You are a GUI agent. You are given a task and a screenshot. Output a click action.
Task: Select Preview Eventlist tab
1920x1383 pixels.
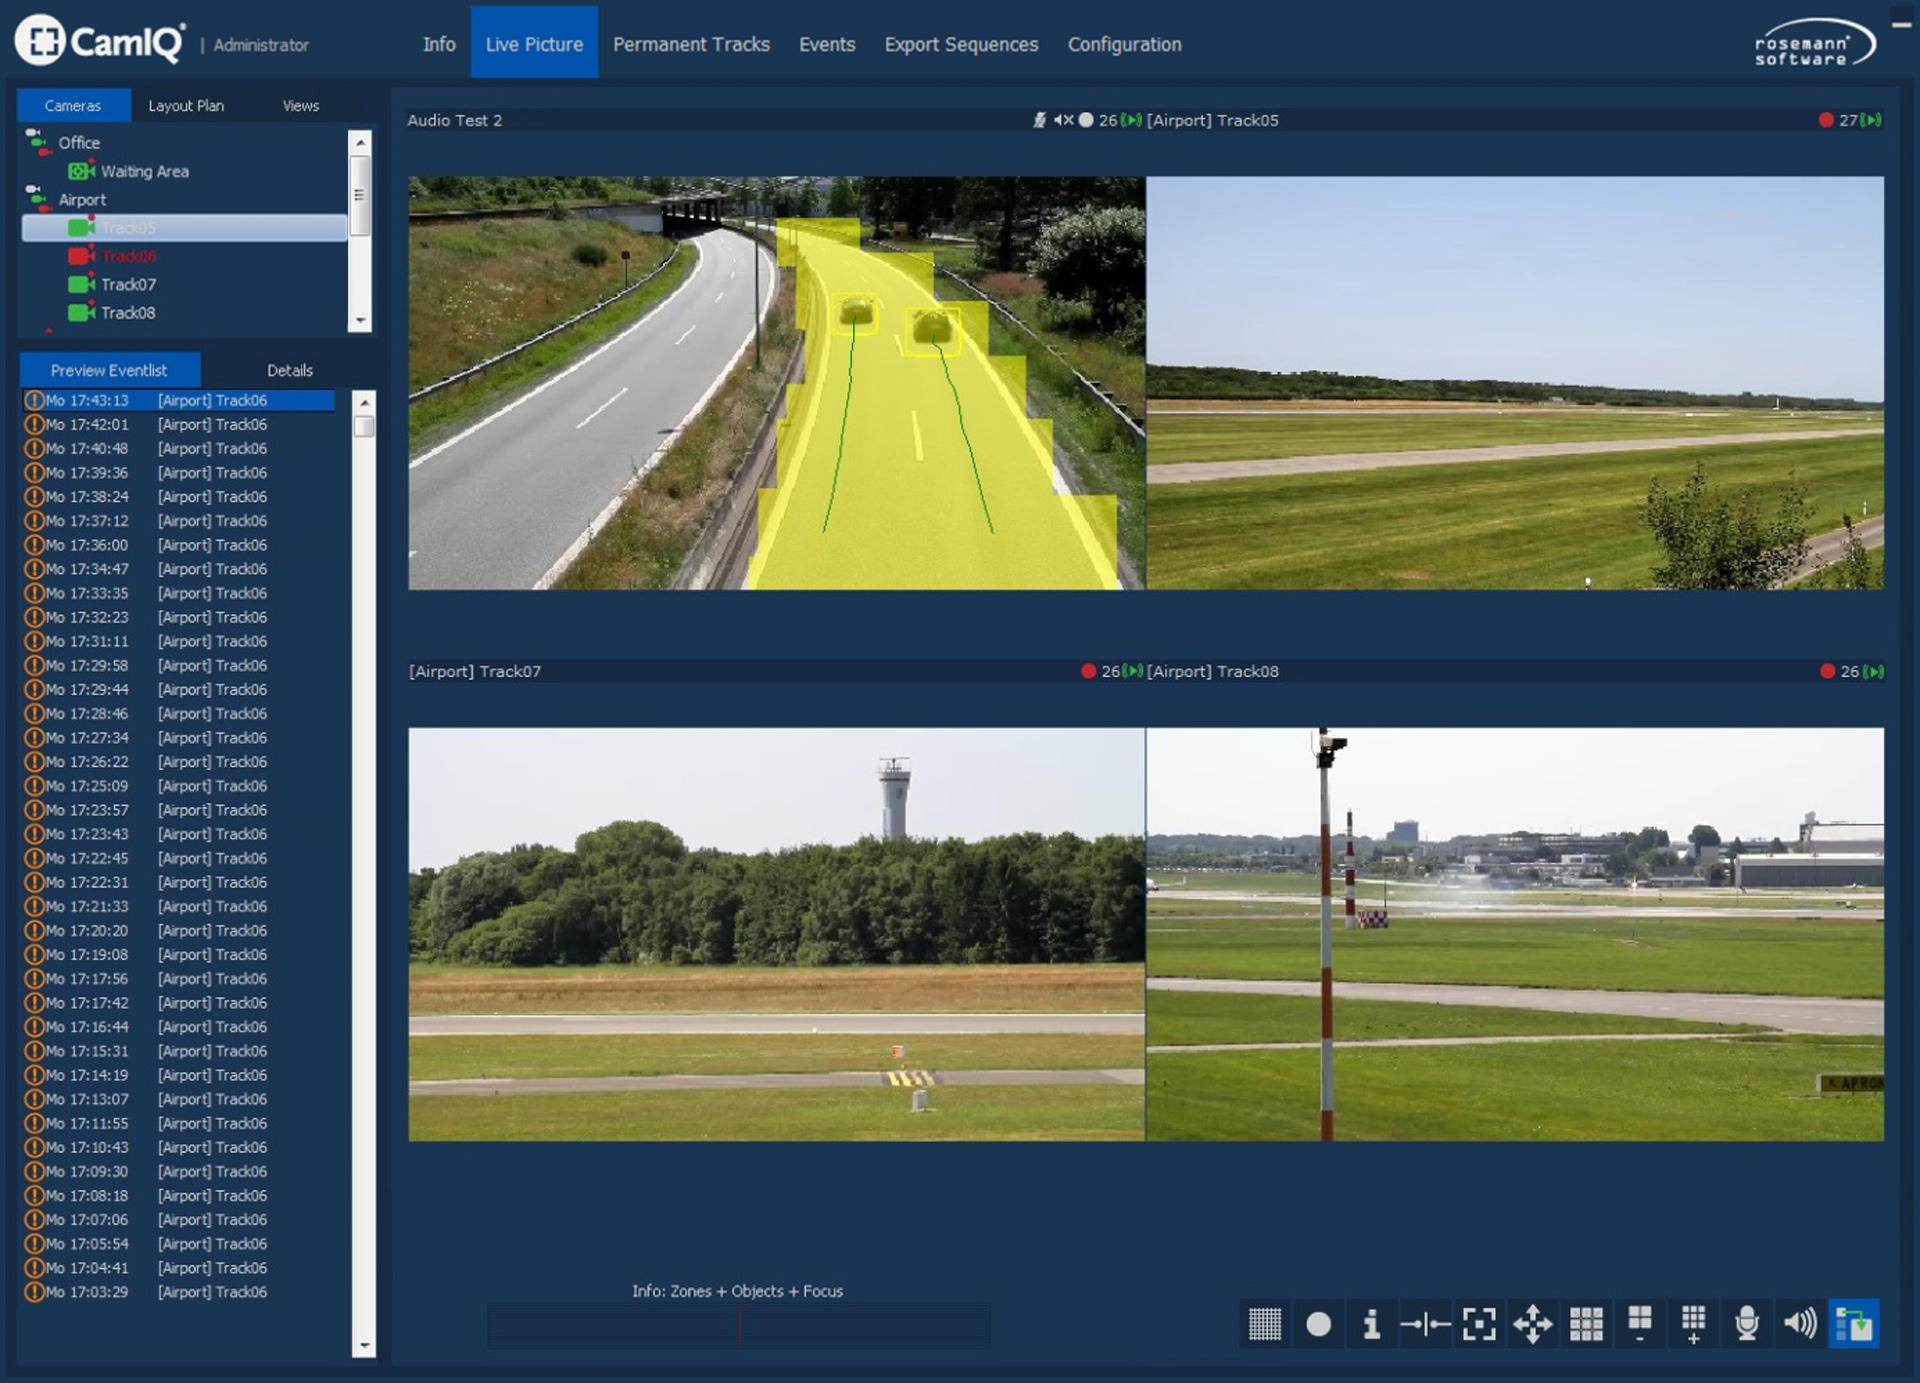(x=109, y=370)
